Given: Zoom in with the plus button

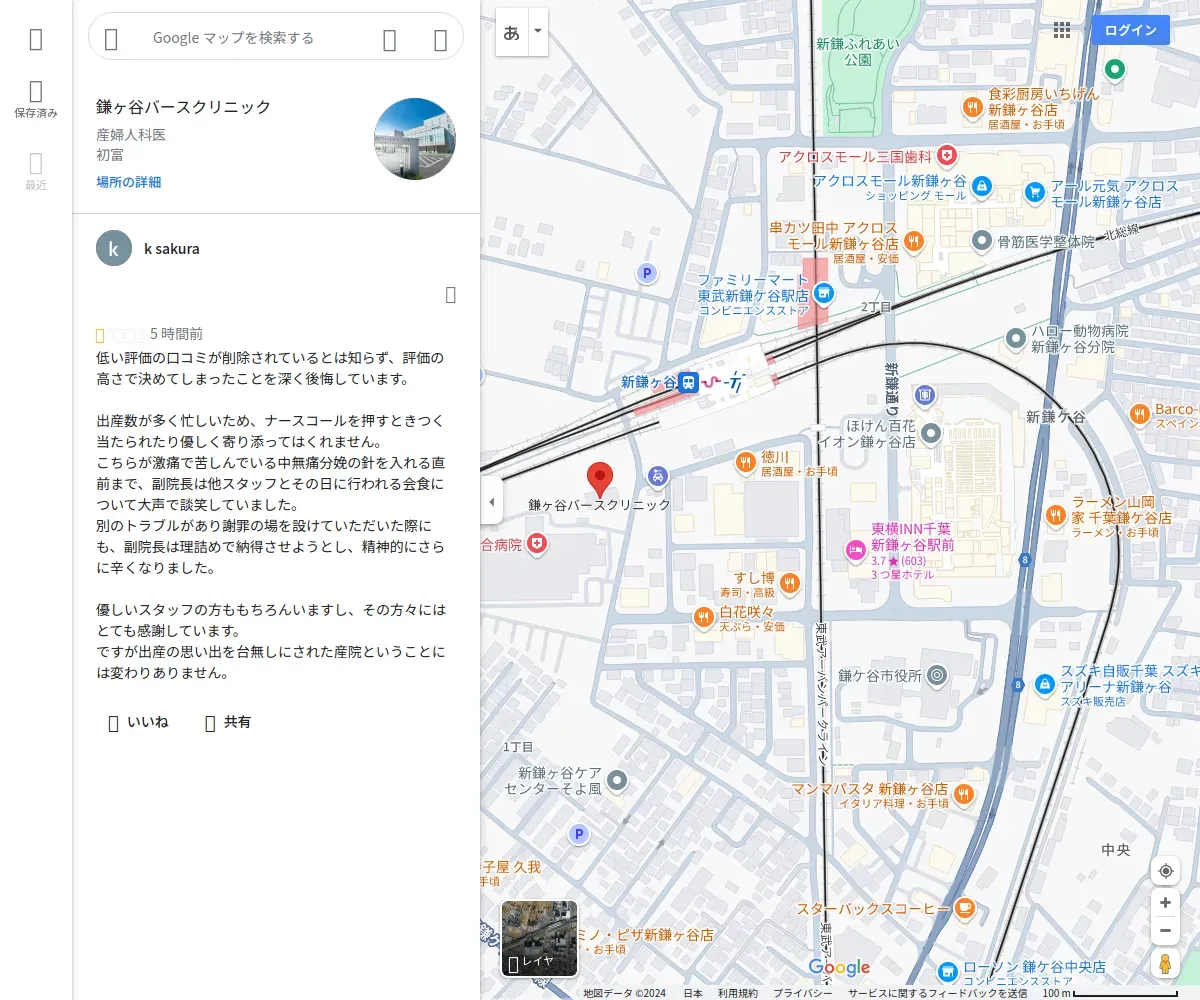Looking at the screenshot, I should coord(1165,902).
